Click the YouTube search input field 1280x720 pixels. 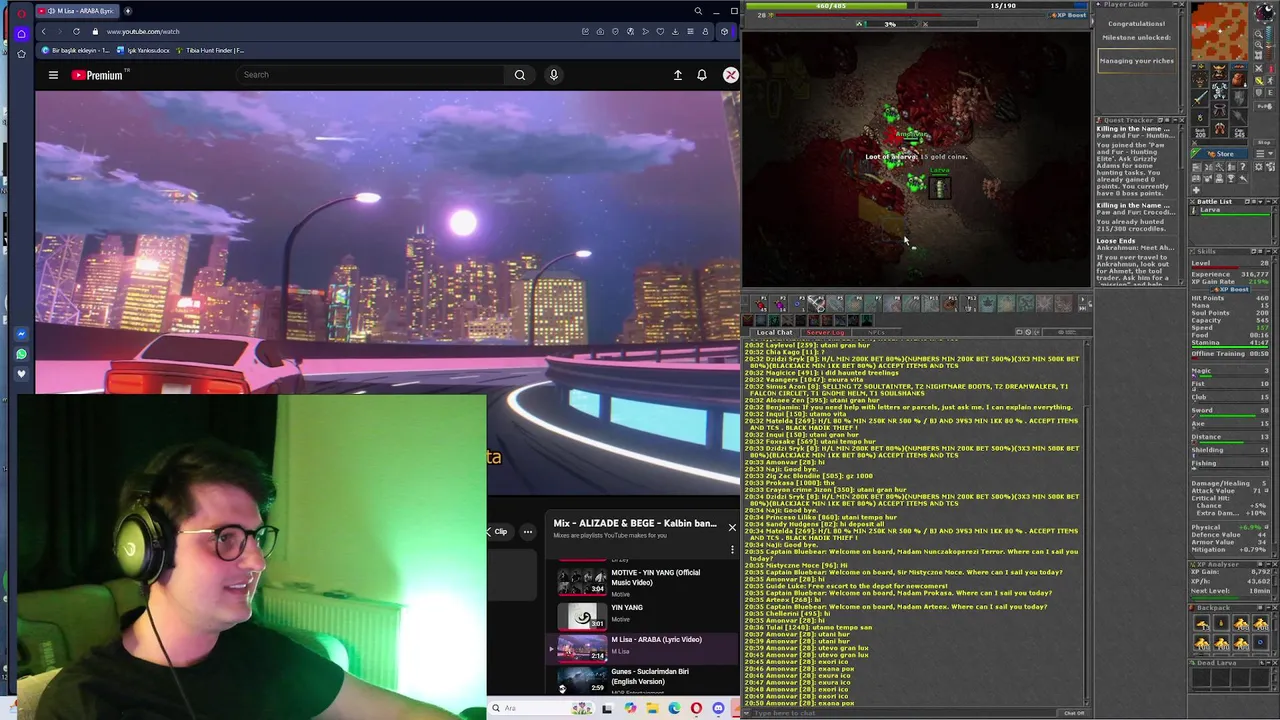[x=370, y=75]
